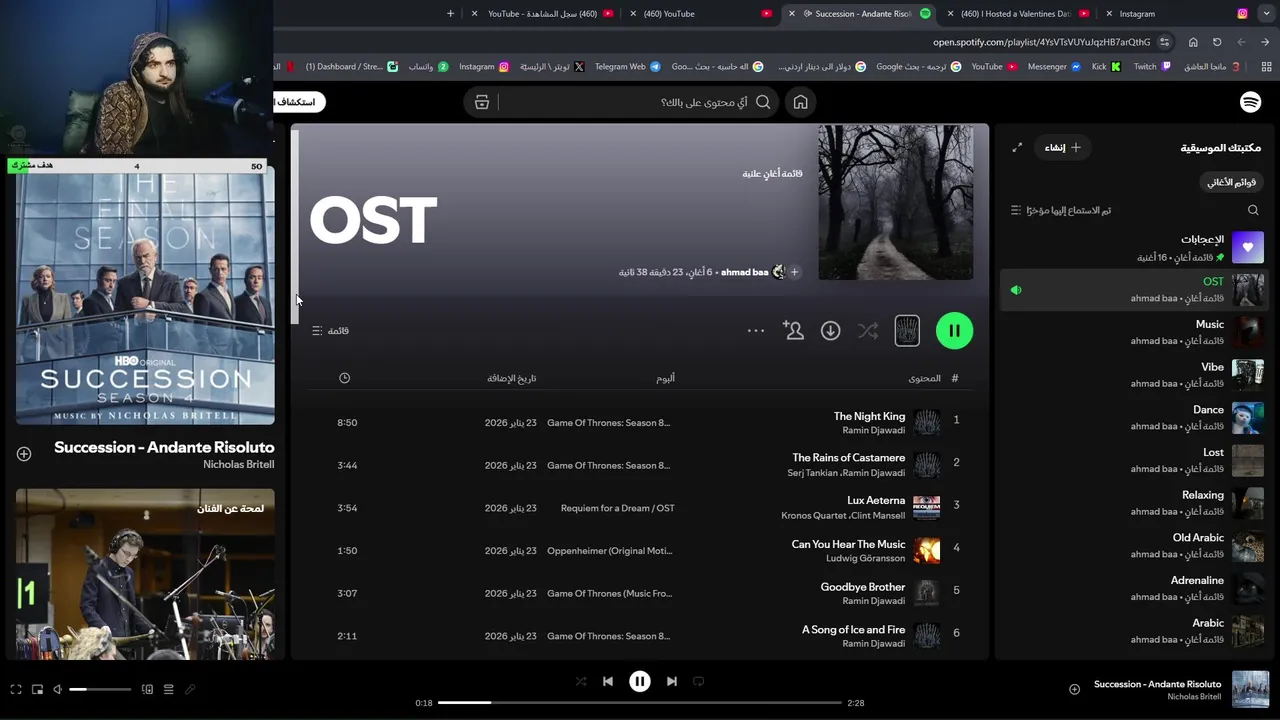Click the Spotify logo

(x=1250, y=102)
